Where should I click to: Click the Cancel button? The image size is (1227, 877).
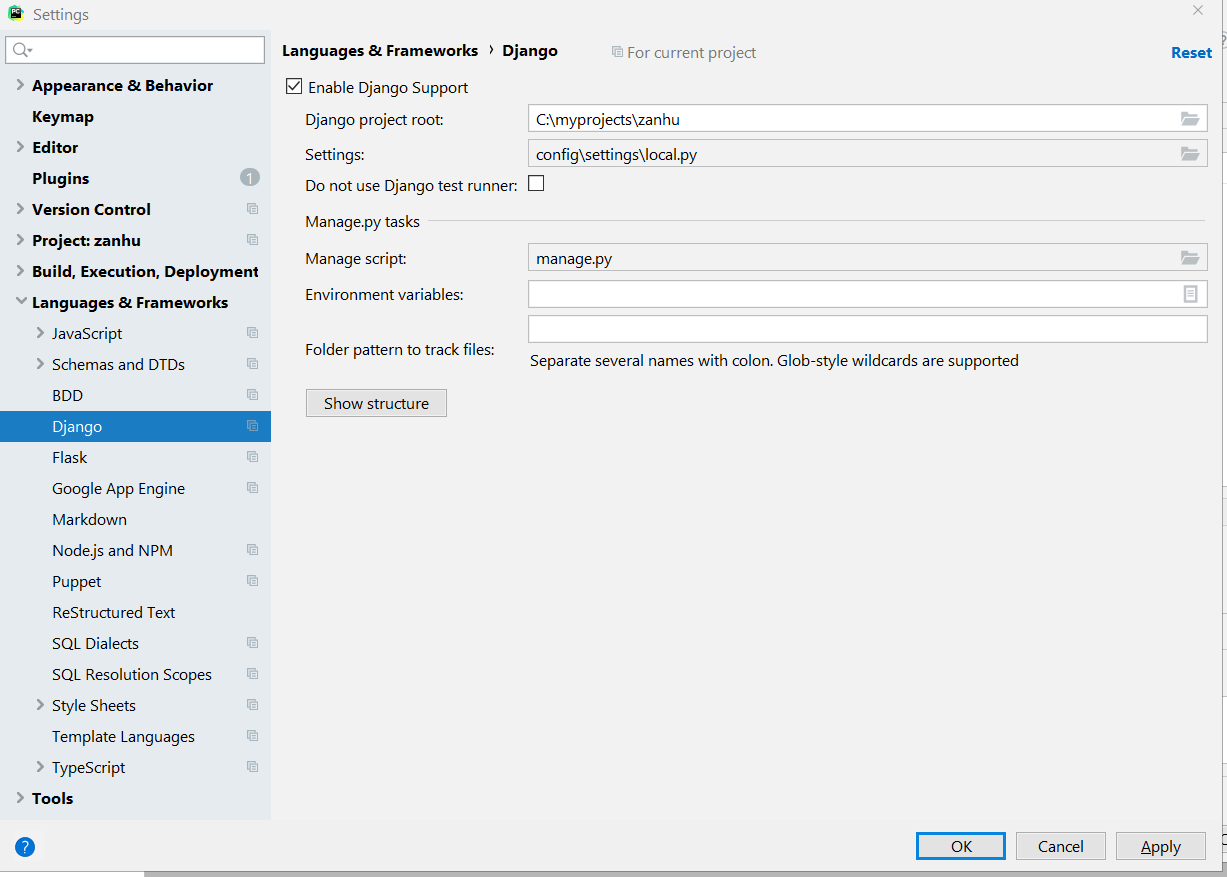pos(1061,846)
